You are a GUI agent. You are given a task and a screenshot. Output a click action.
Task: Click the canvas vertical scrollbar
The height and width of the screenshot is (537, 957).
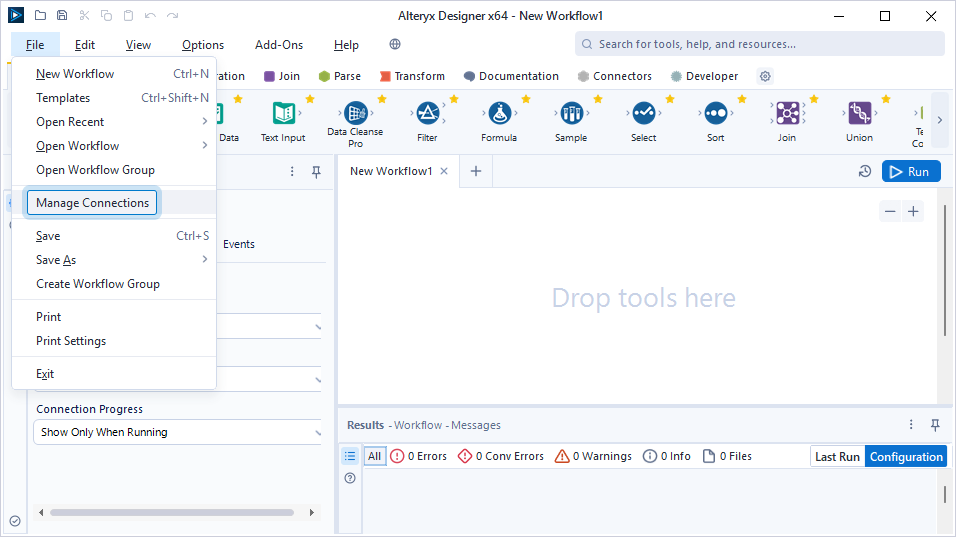pyautogui.click(x=945, y=271)
